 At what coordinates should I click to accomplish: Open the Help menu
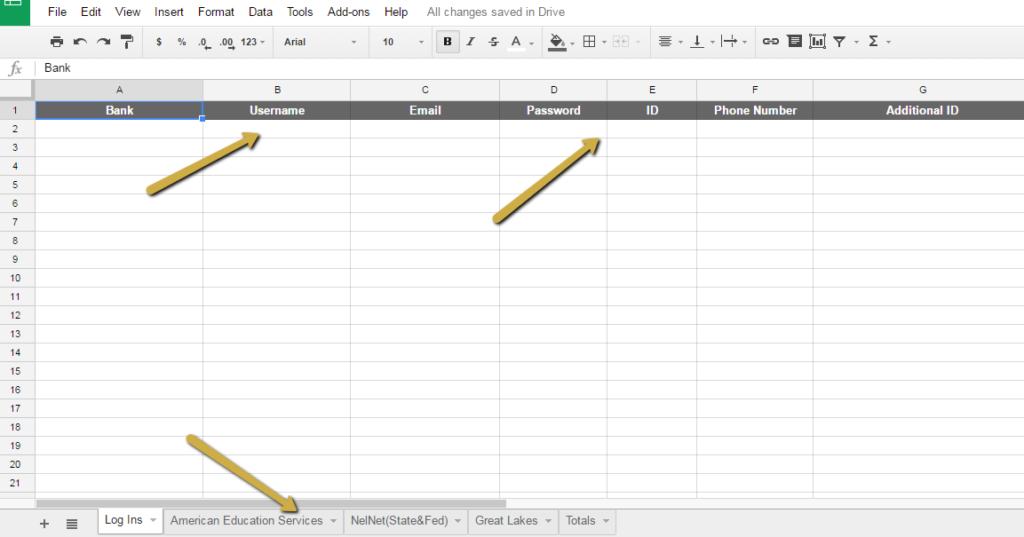pos(396,12)
